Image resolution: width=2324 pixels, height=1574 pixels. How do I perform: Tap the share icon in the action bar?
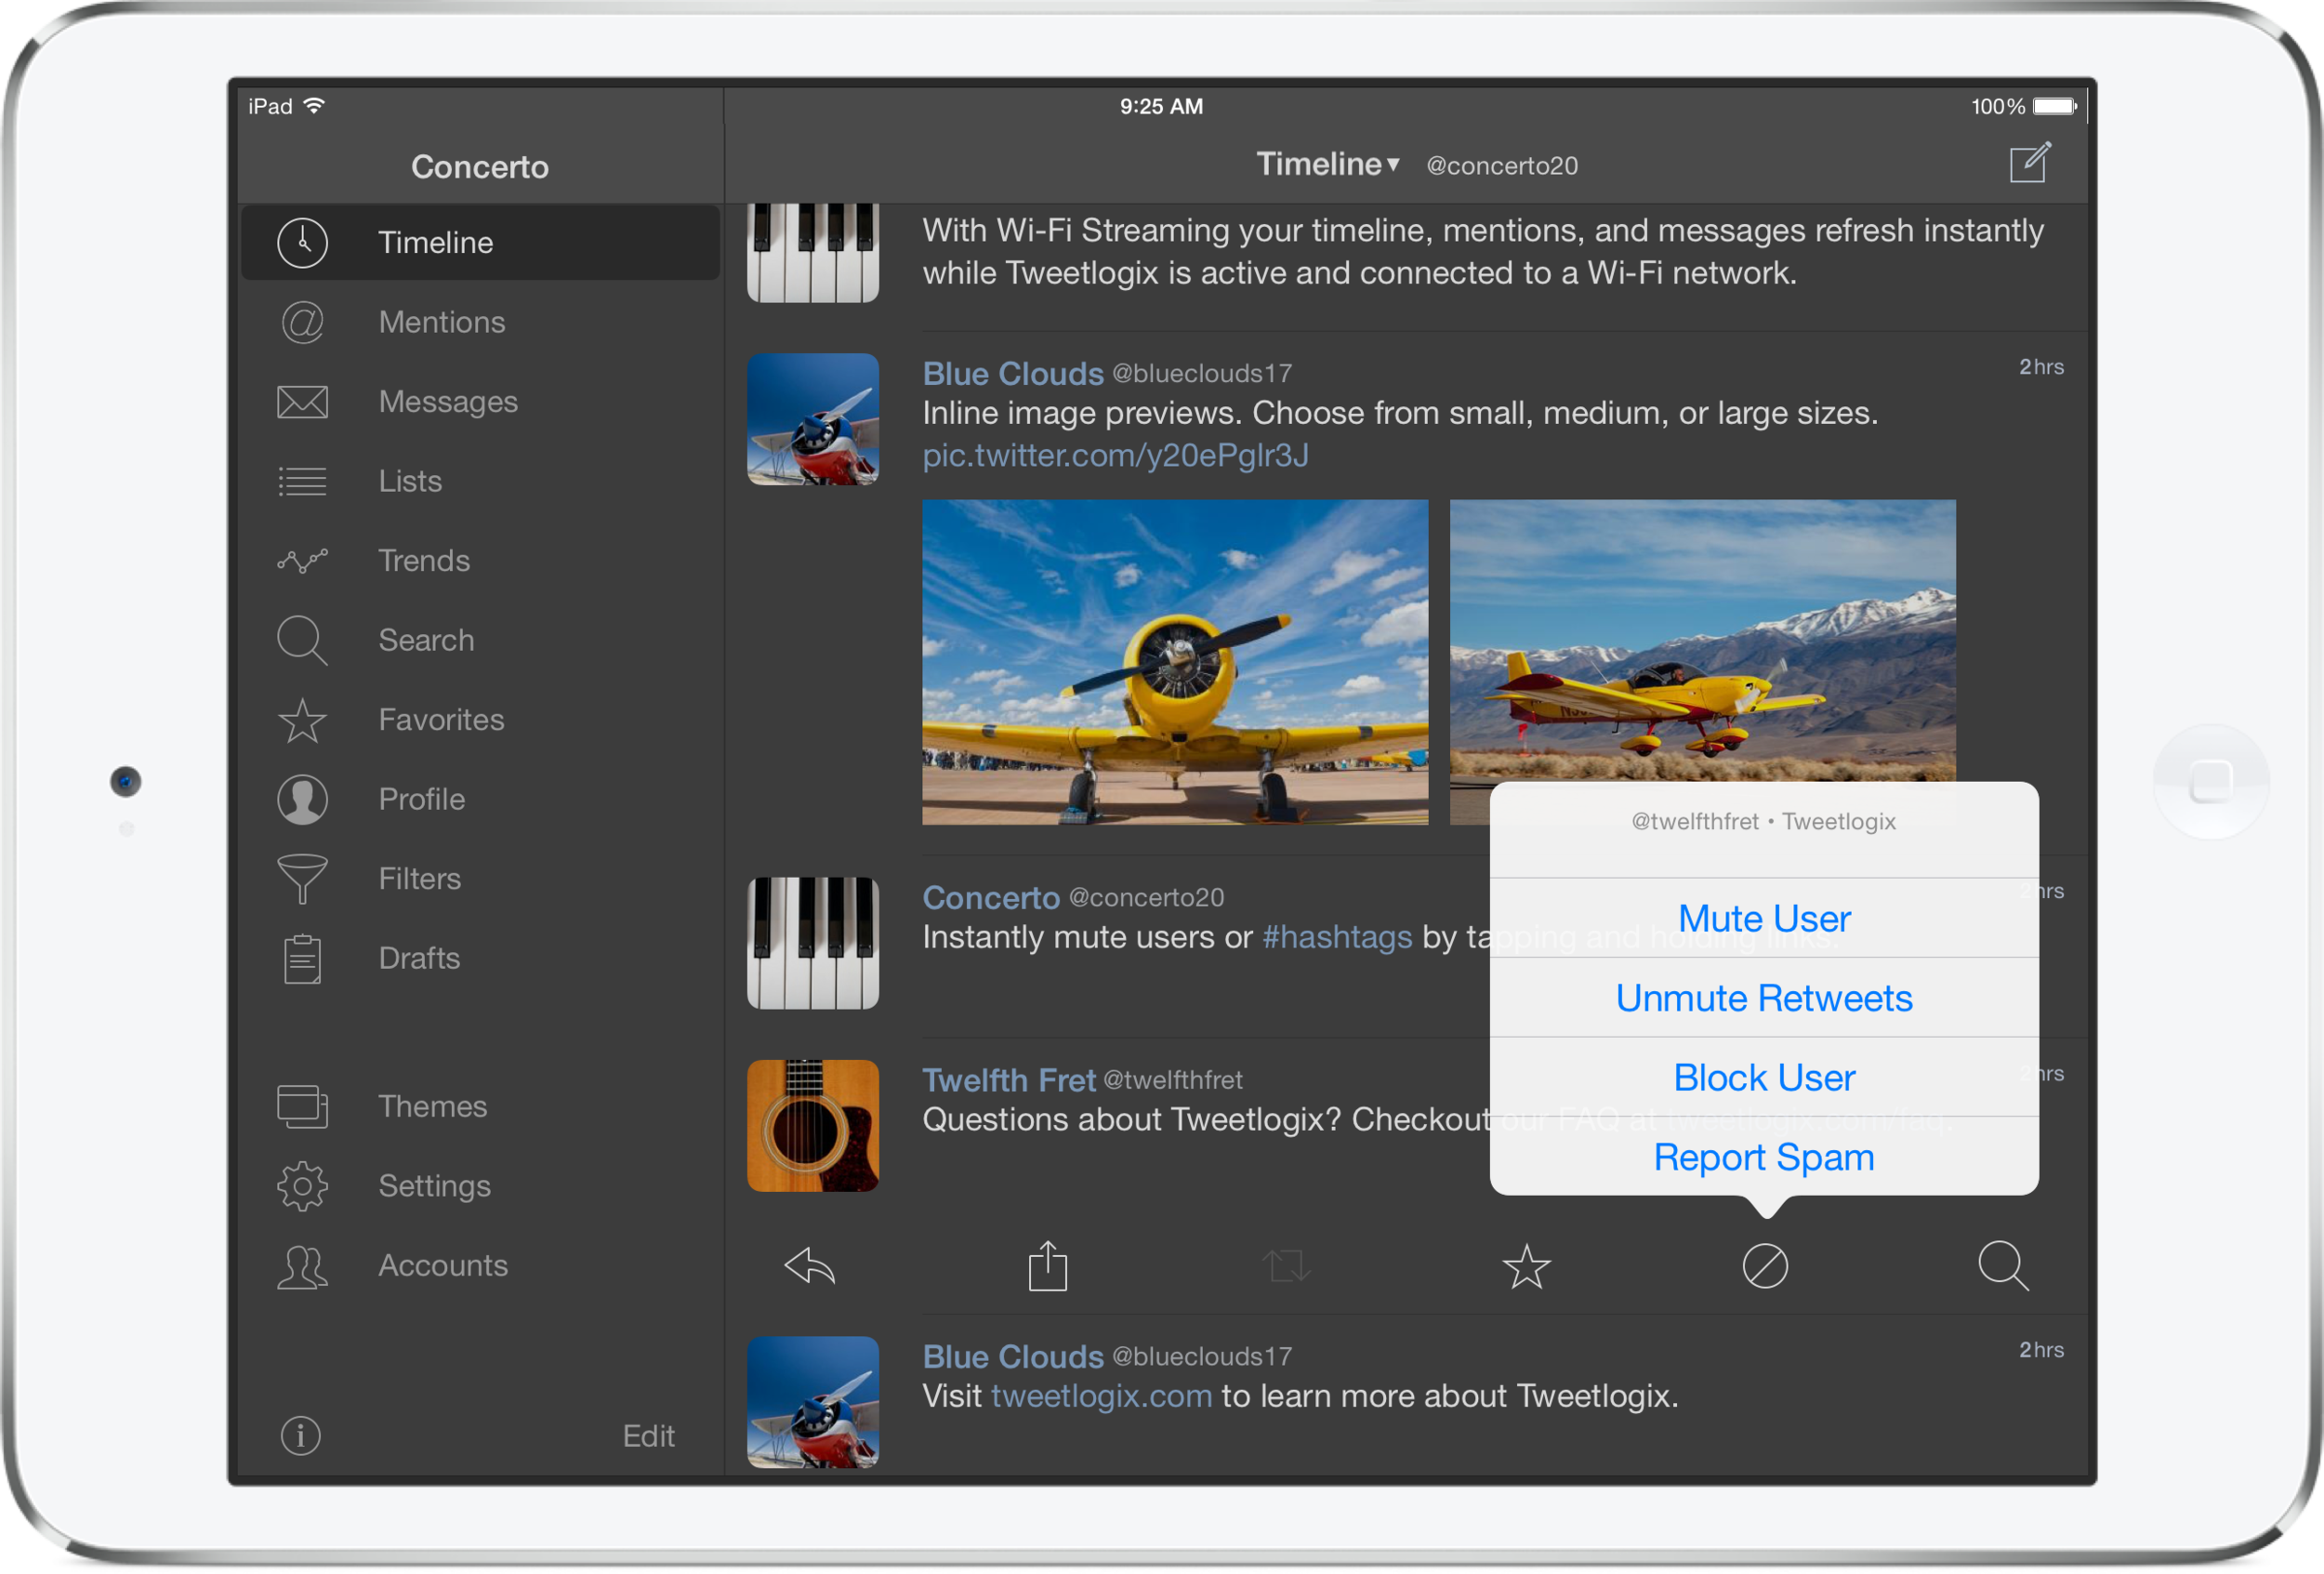1047,1265
